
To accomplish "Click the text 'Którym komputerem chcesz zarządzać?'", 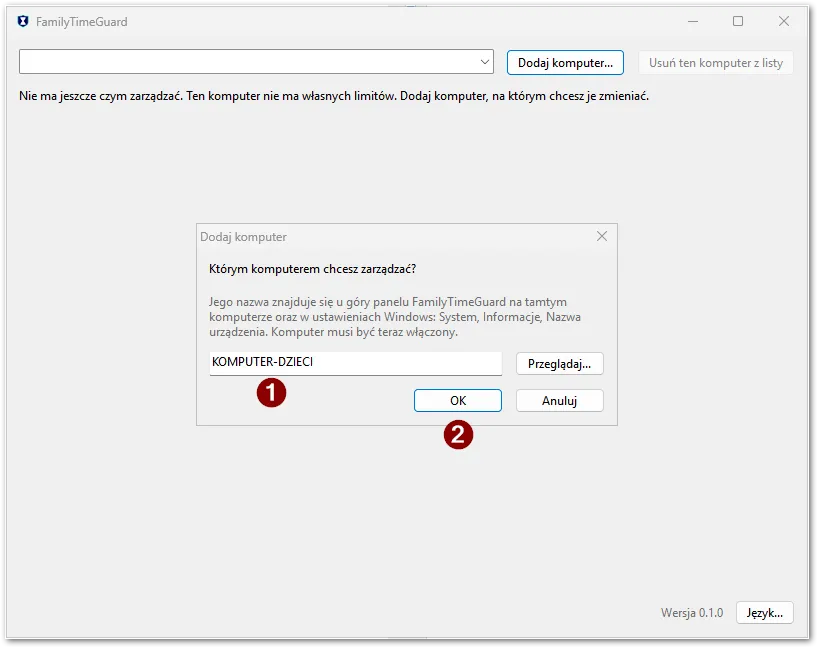I will point(312,269).
